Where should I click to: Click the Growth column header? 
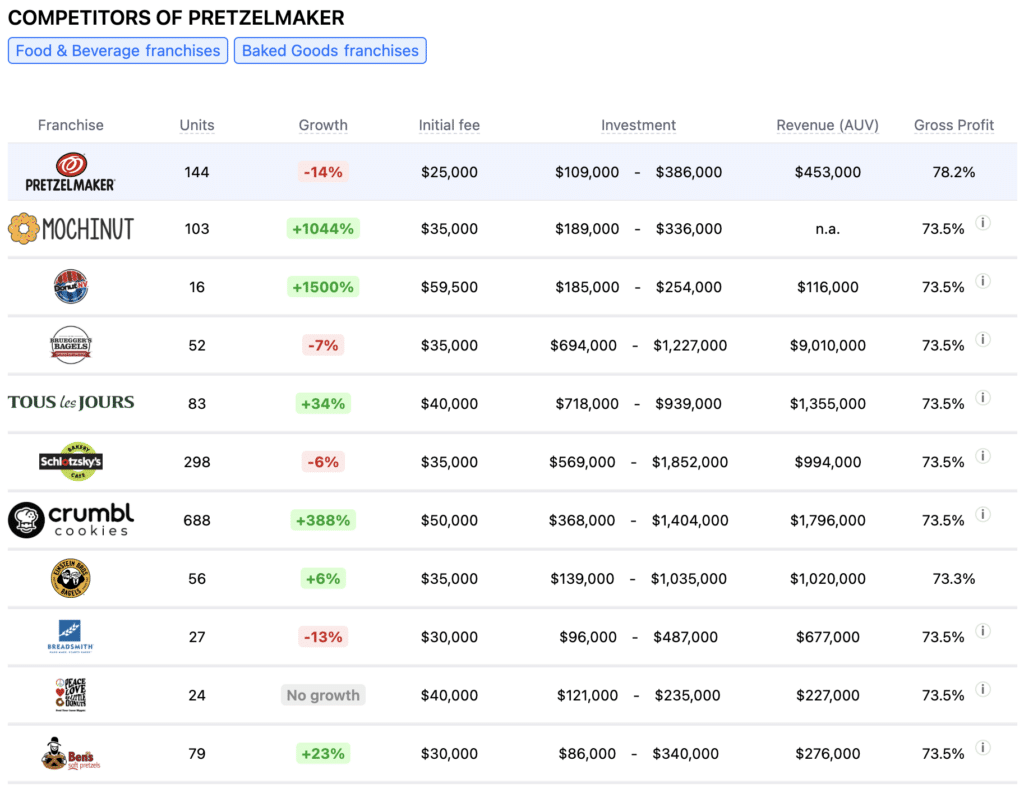(323, 125)
